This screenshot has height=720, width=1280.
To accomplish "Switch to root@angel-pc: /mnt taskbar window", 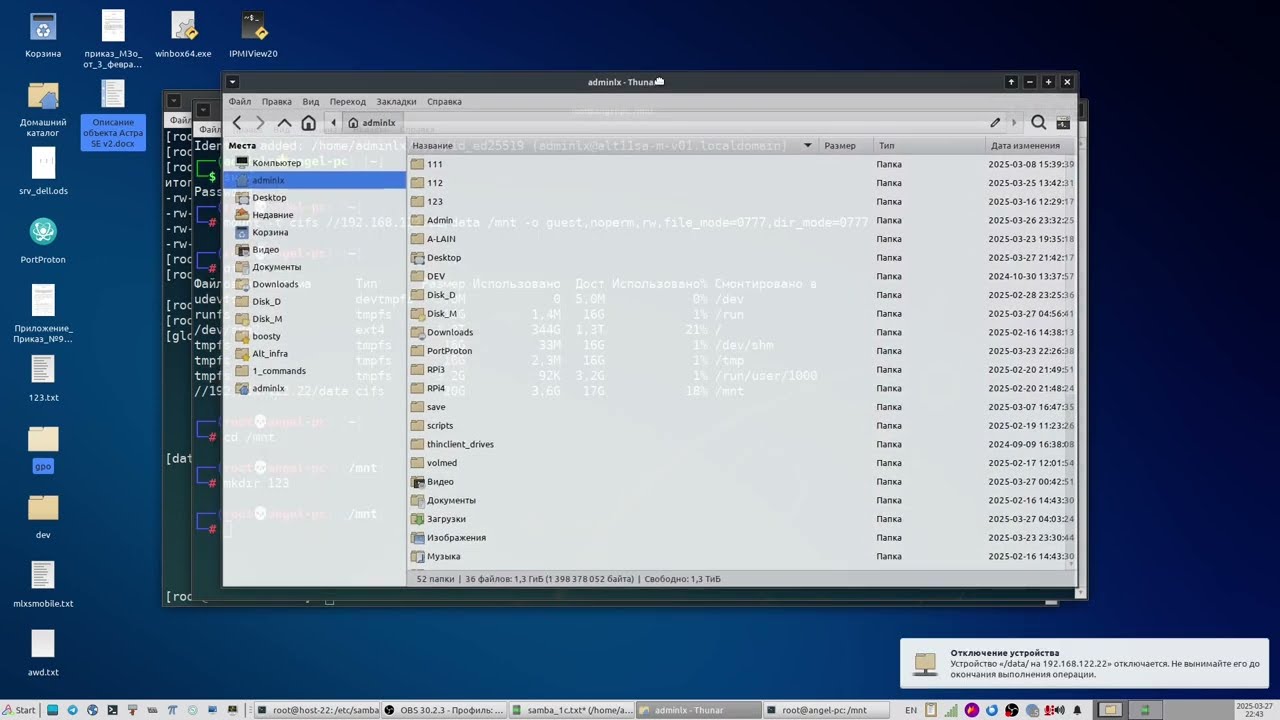I will tap(826, 710).
